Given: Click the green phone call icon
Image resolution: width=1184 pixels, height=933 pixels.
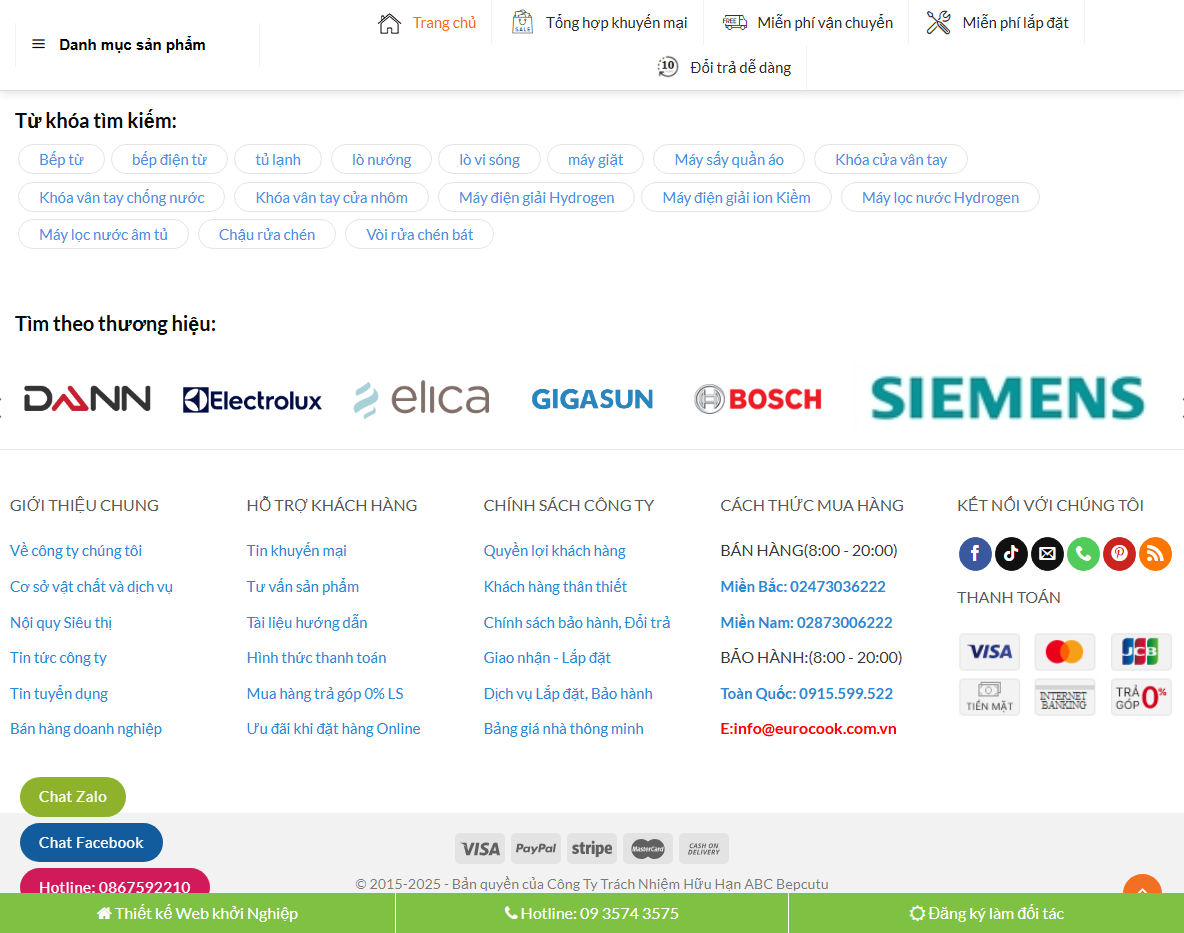Looking at the screenshot, I should [1083, 553].
